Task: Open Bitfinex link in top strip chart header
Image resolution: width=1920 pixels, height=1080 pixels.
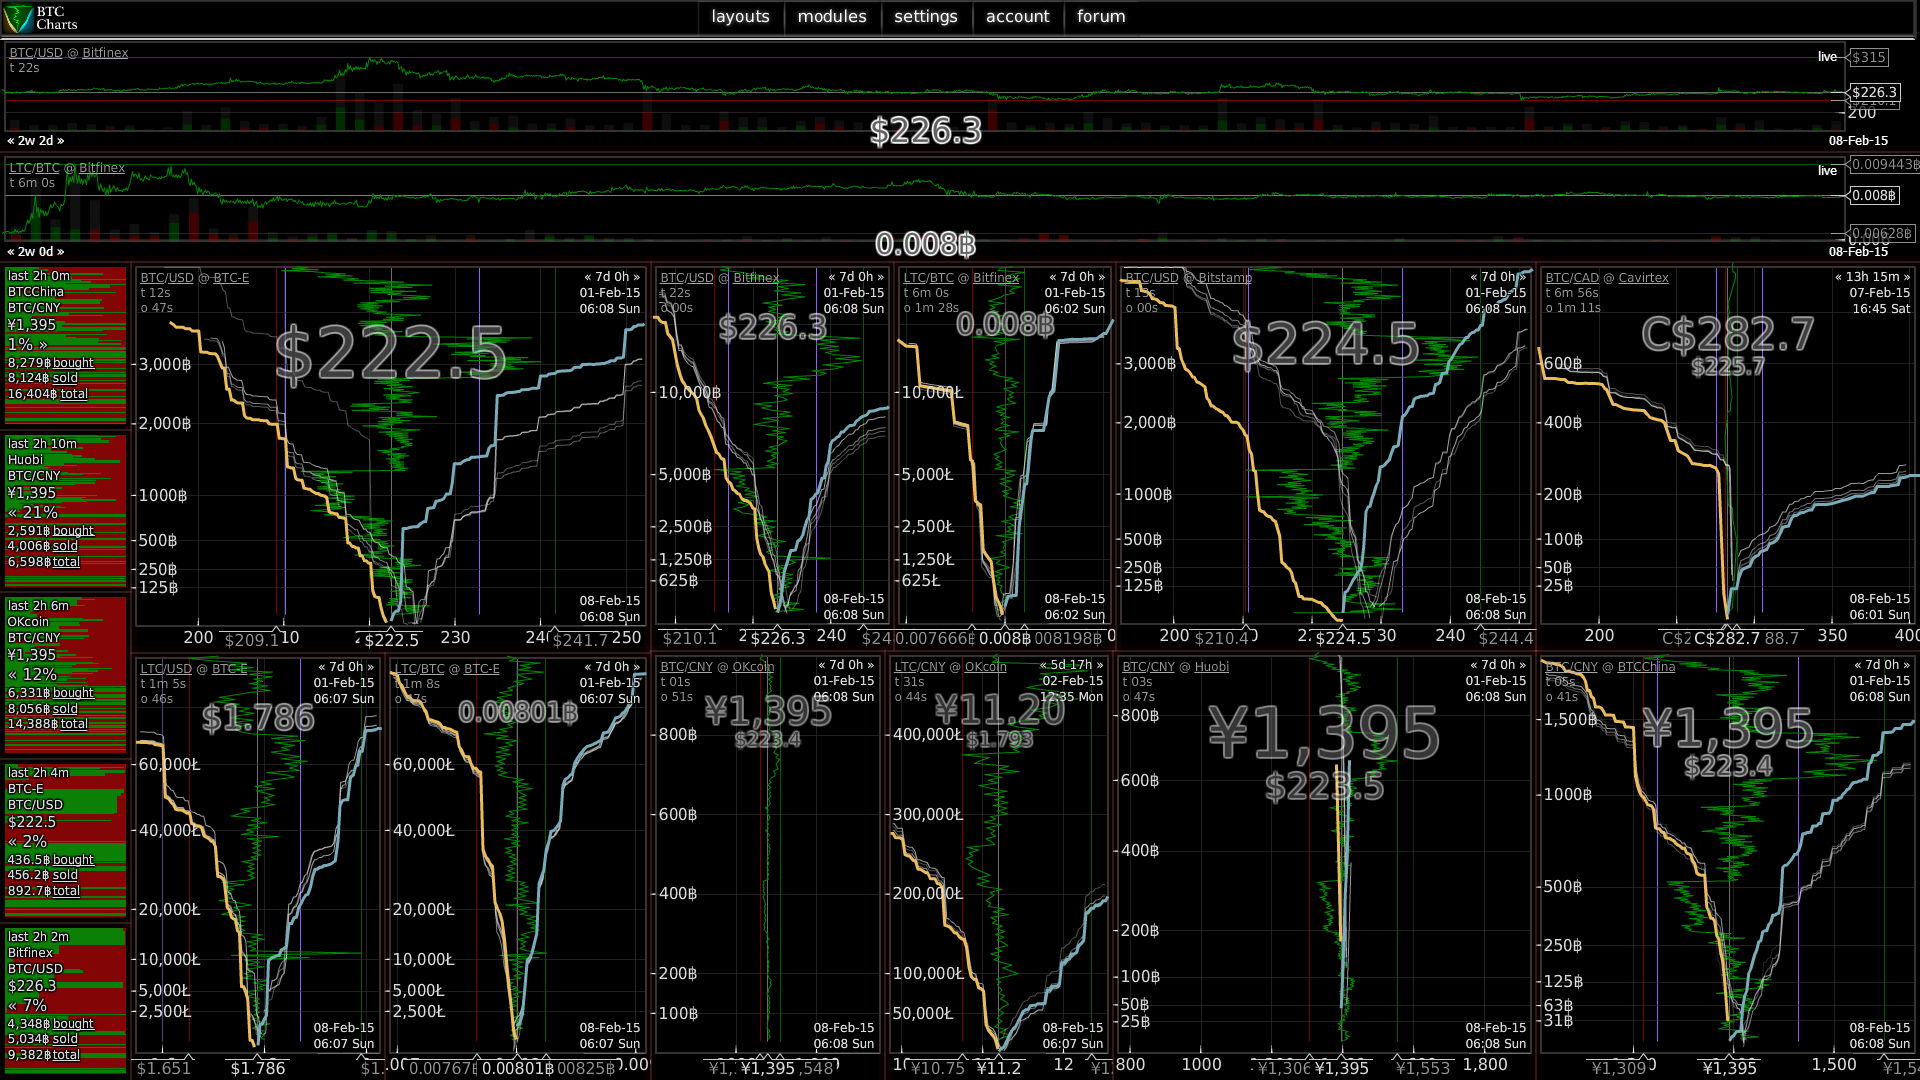Action: (x=105, y=53)
